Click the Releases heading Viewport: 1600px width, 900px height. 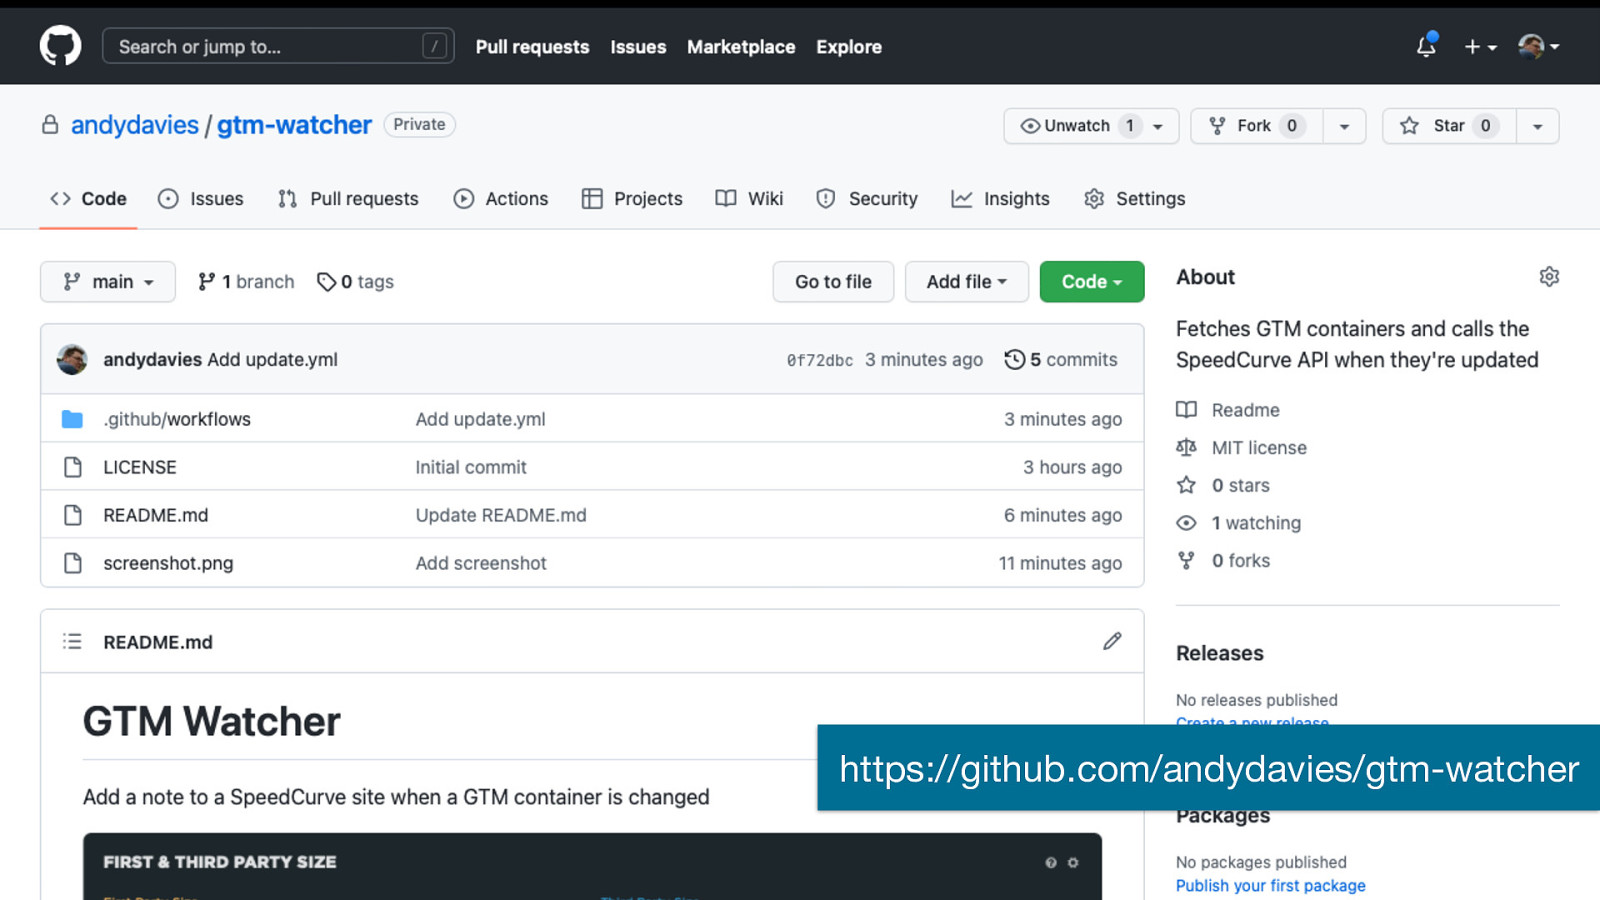coord(1220,653)
